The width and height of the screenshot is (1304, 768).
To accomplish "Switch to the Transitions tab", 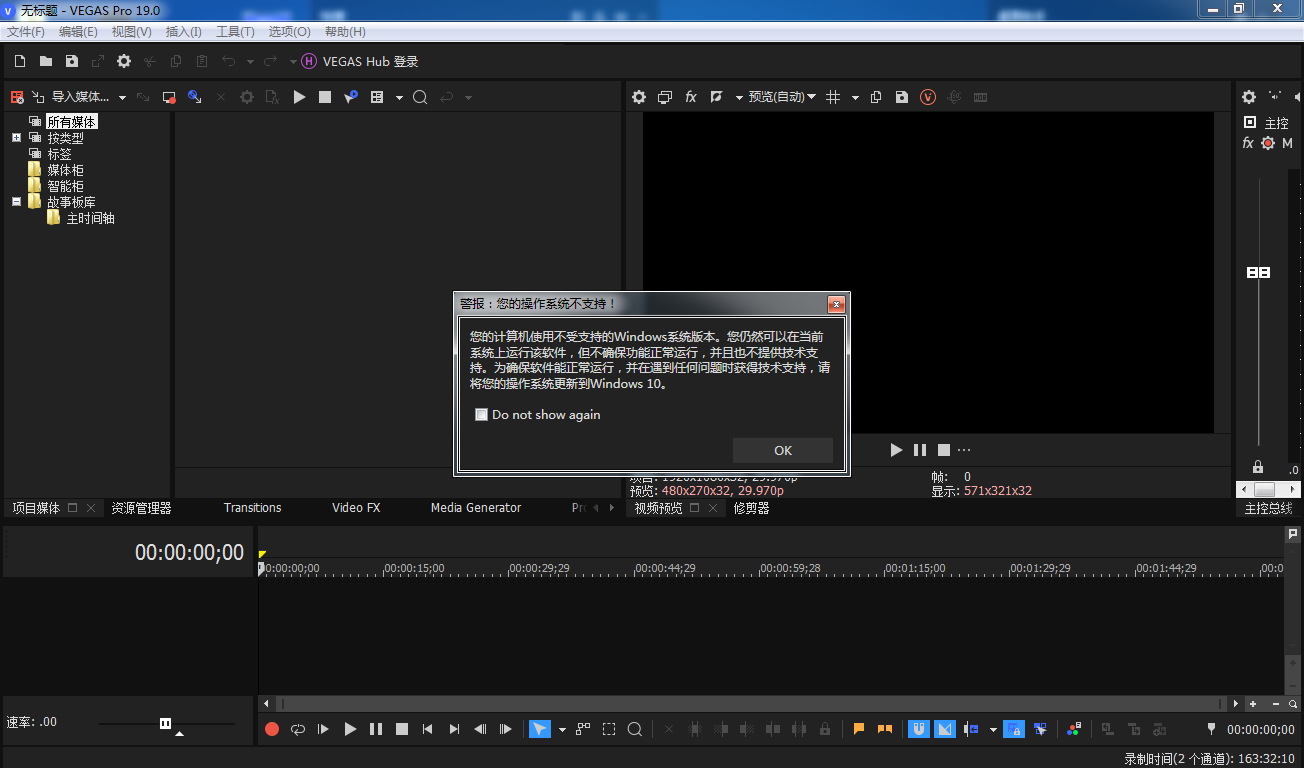I will [252, 508].
